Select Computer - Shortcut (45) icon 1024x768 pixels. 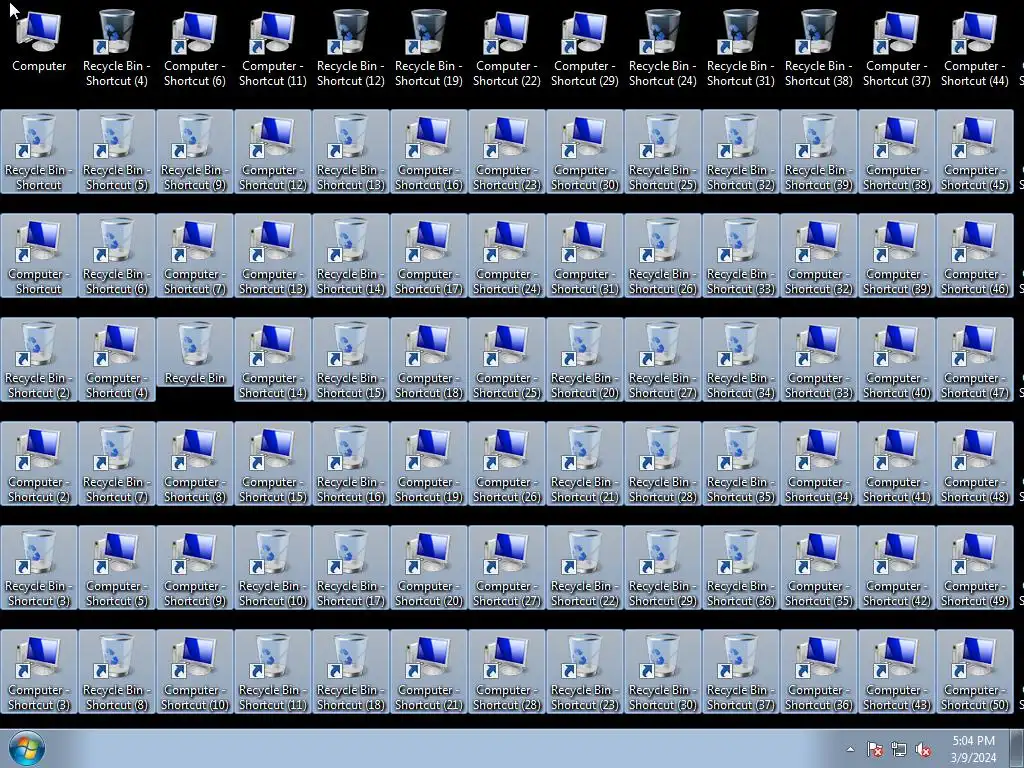(975, 151)
